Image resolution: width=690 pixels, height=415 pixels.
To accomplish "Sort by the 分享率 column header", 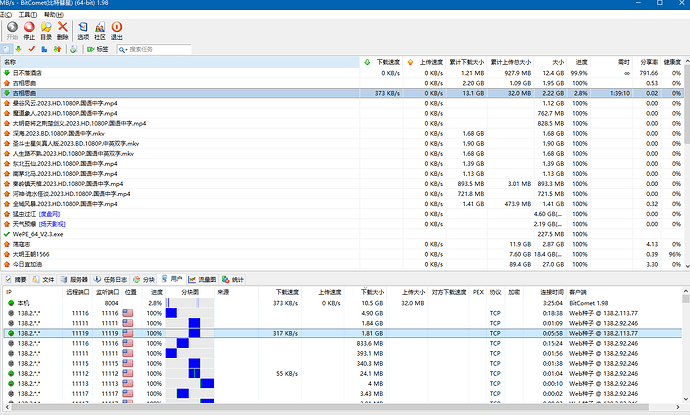I will click(x=647, y=62).
